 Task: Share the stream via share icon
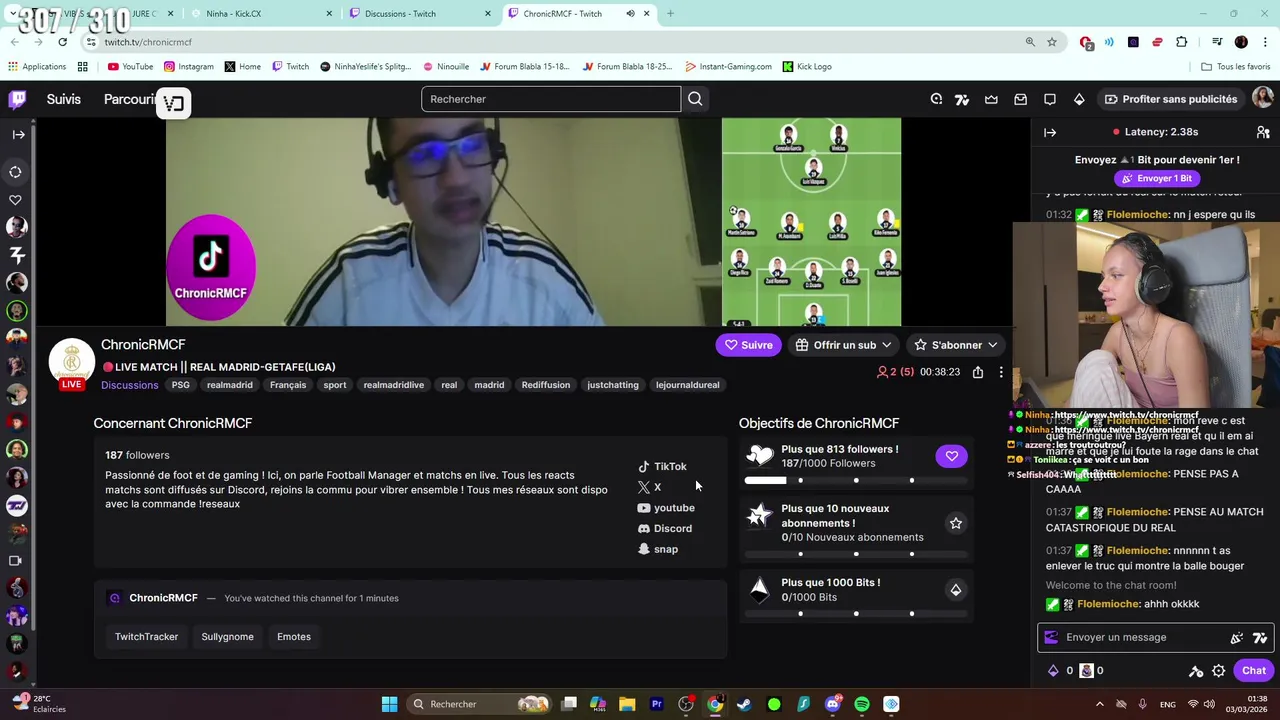point(978,372)
